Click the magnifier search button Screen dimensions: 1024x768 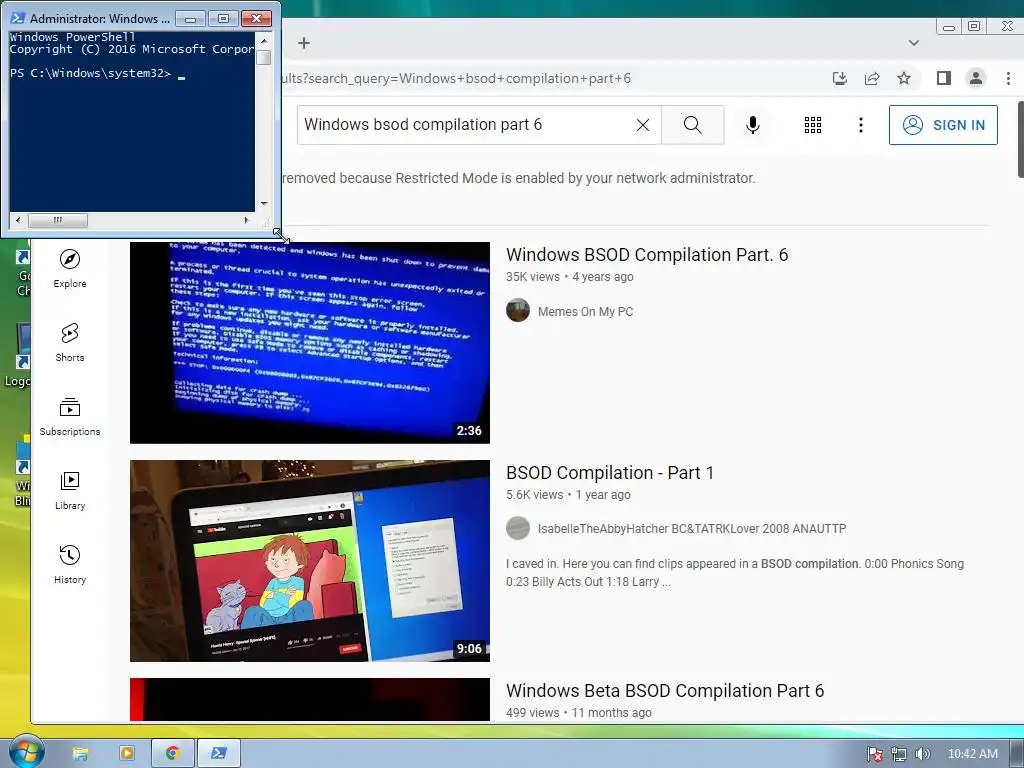pyautogui.click(x=692, y=125)
